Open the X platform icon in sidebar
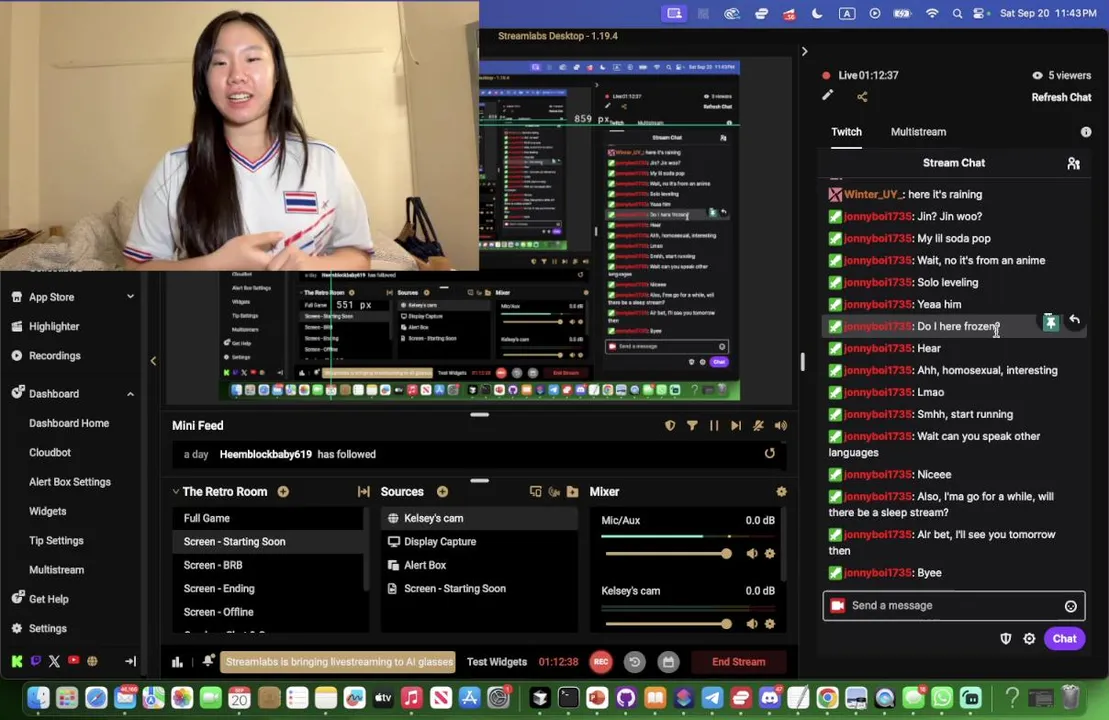 [54, 661]
